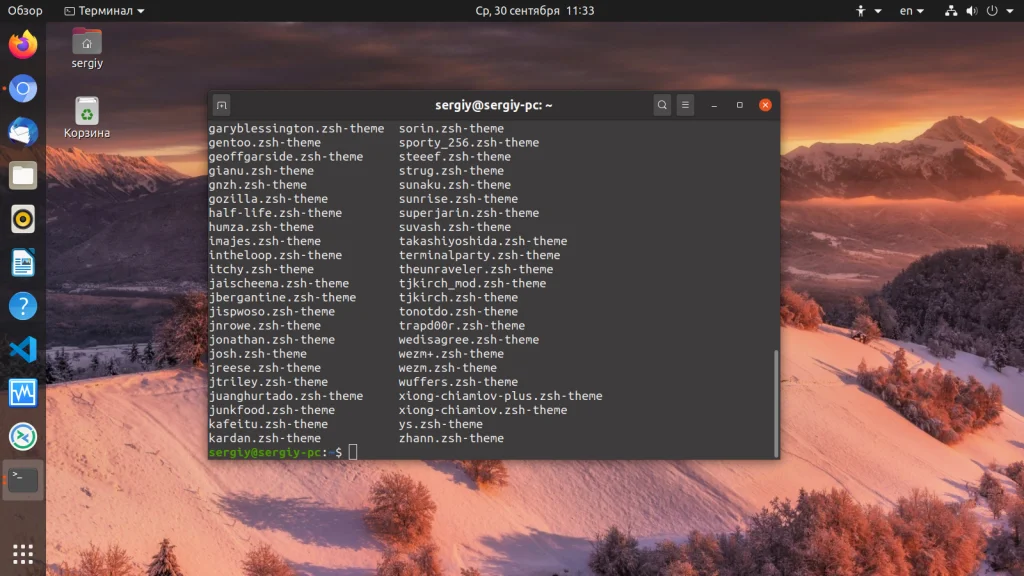Click intheloop.zsh-theme text
Viewport: 1024px width, 576px height.
pyautogui.click(x=276, y=255)
